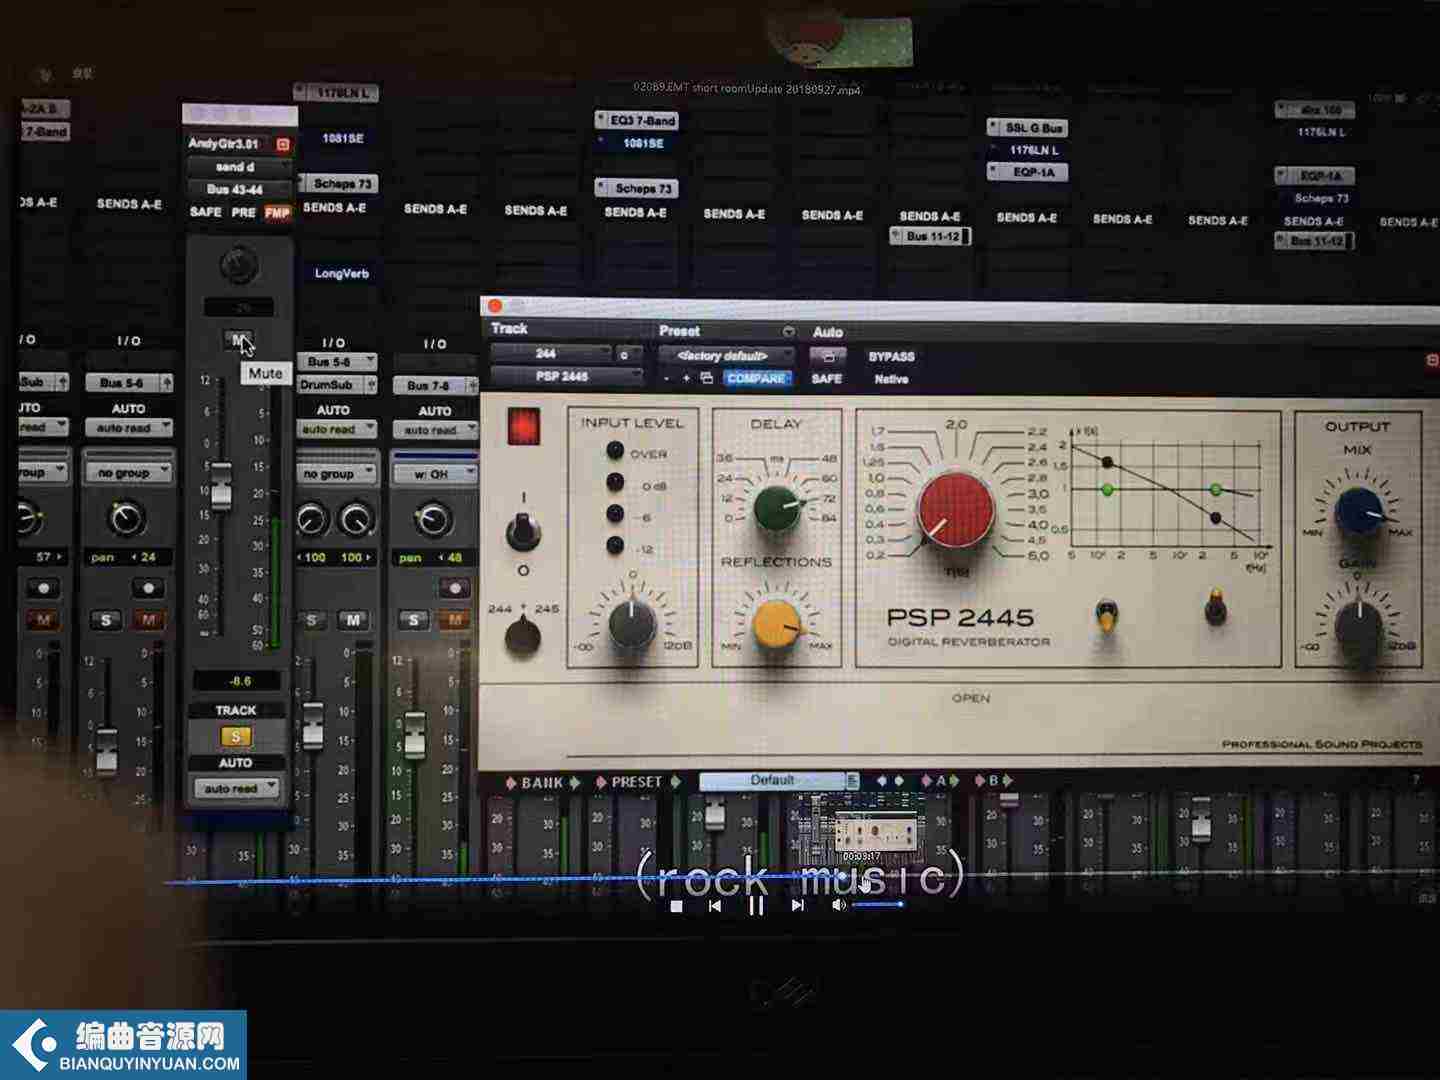Click the green DELAY knob

pyautogui.click(x=777, y=507)
